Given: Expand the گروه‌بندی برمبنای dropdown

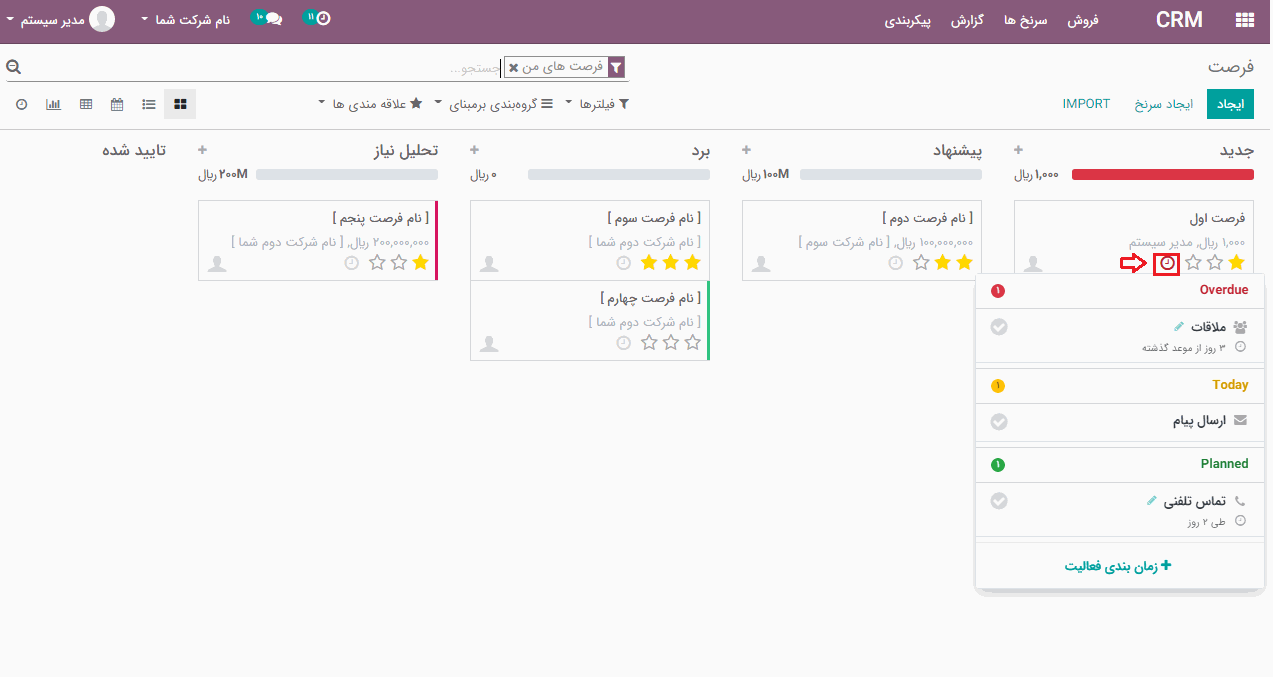Looking at the screenshot, I should click(495, 104).
